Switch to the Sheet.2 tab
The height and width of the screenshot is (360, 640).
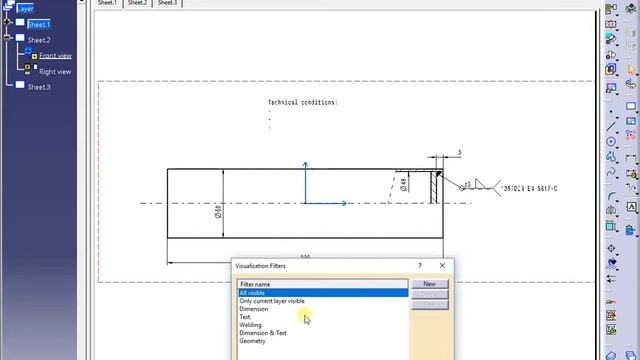pos(137,3)
